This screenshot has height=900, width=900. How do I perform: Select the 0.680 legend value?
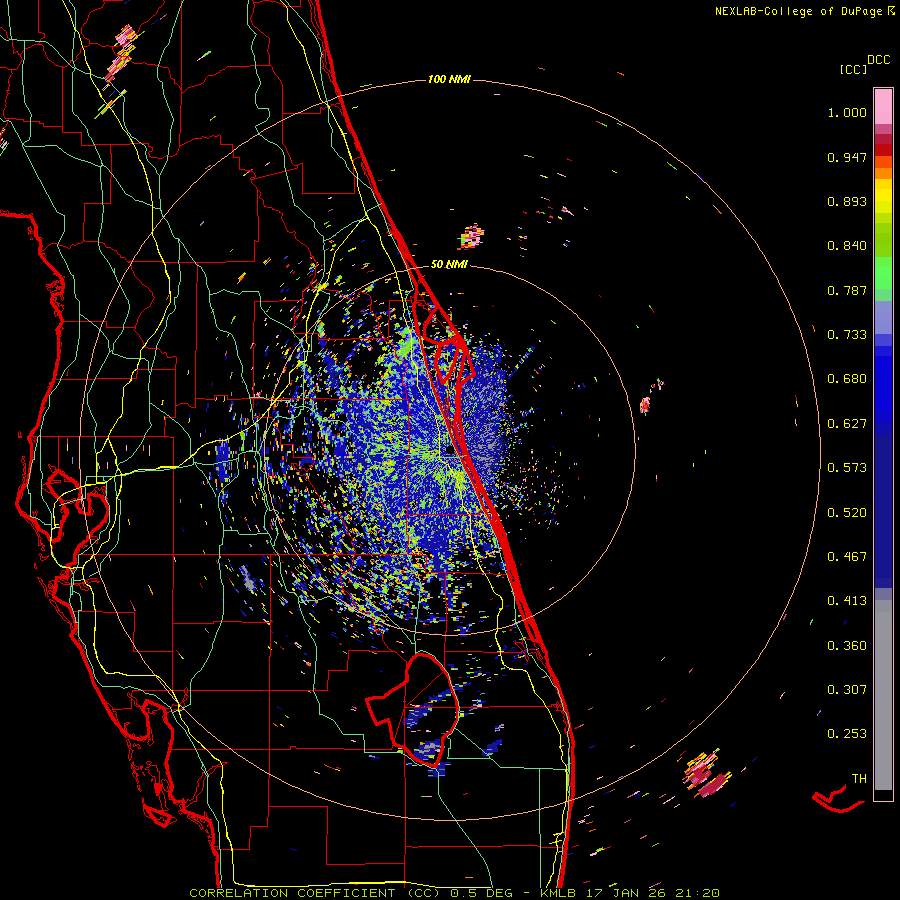click(847, 379)
